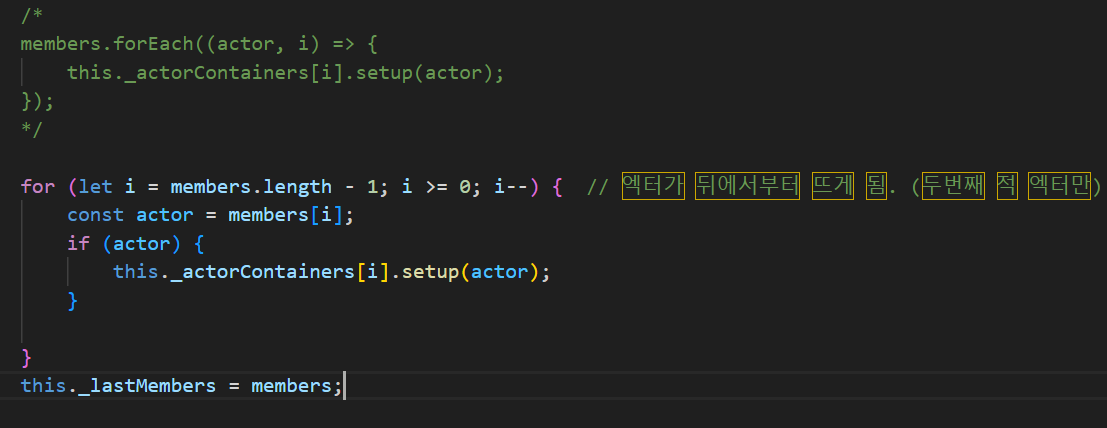Click the commented-out }); line
This screenshot has width=1107, height=428.
click(38, 101)
